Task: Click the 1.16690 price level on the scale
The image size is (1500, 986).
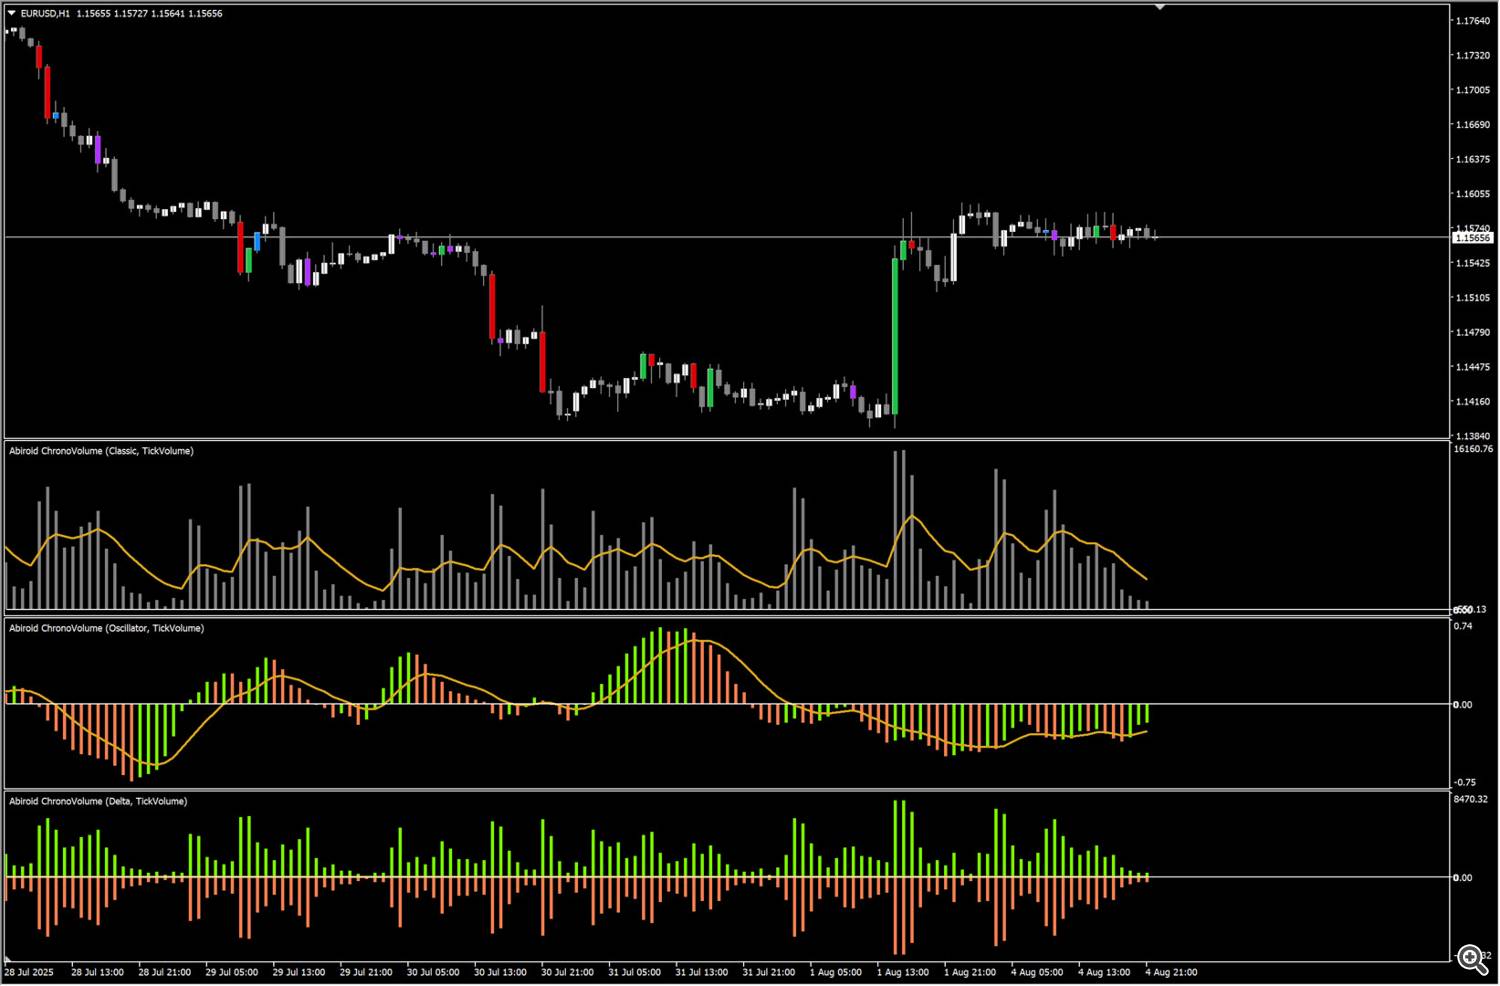Action: click(x=1472, y=125)
